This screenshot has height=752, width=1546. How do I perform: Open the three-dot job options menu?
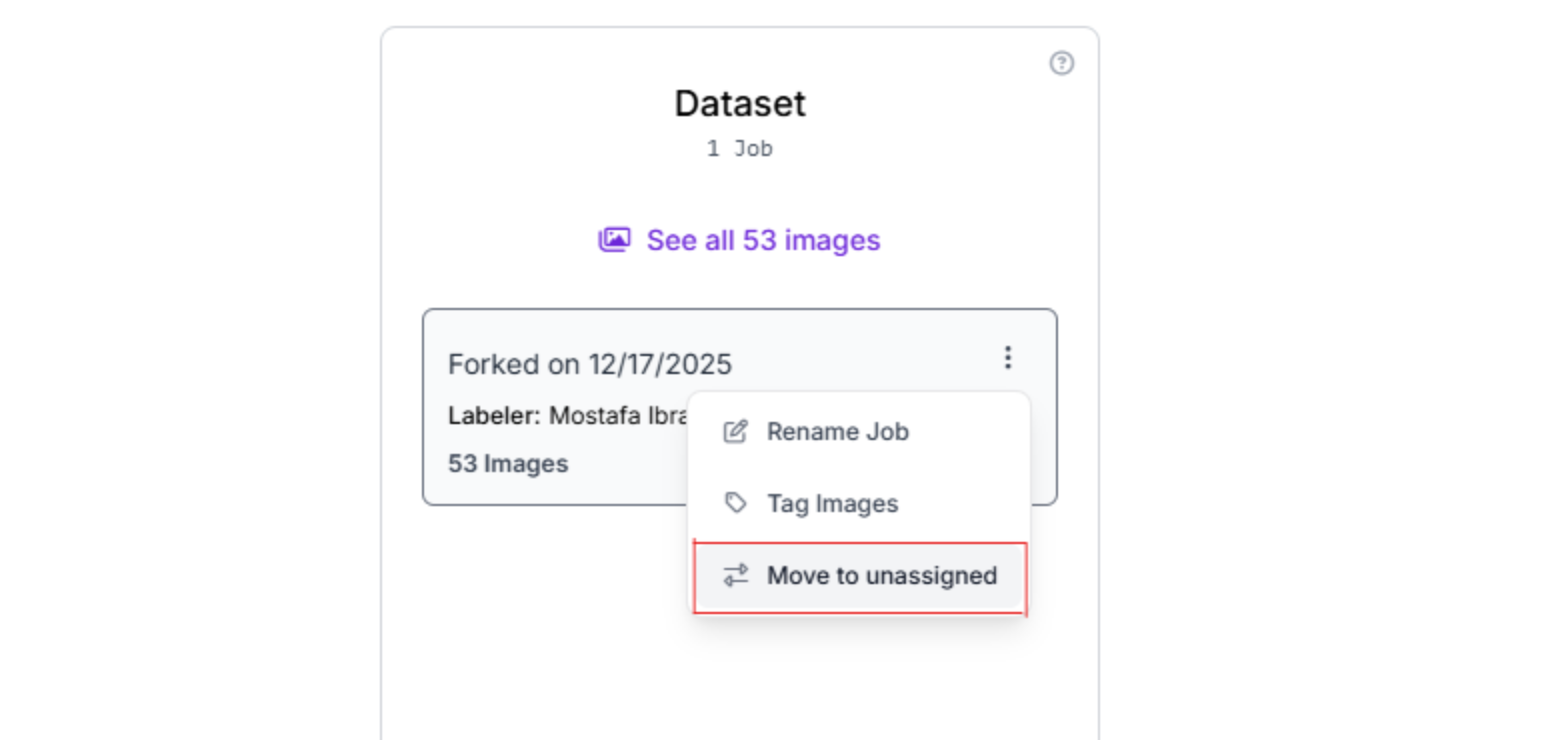tap(1008, 357)
